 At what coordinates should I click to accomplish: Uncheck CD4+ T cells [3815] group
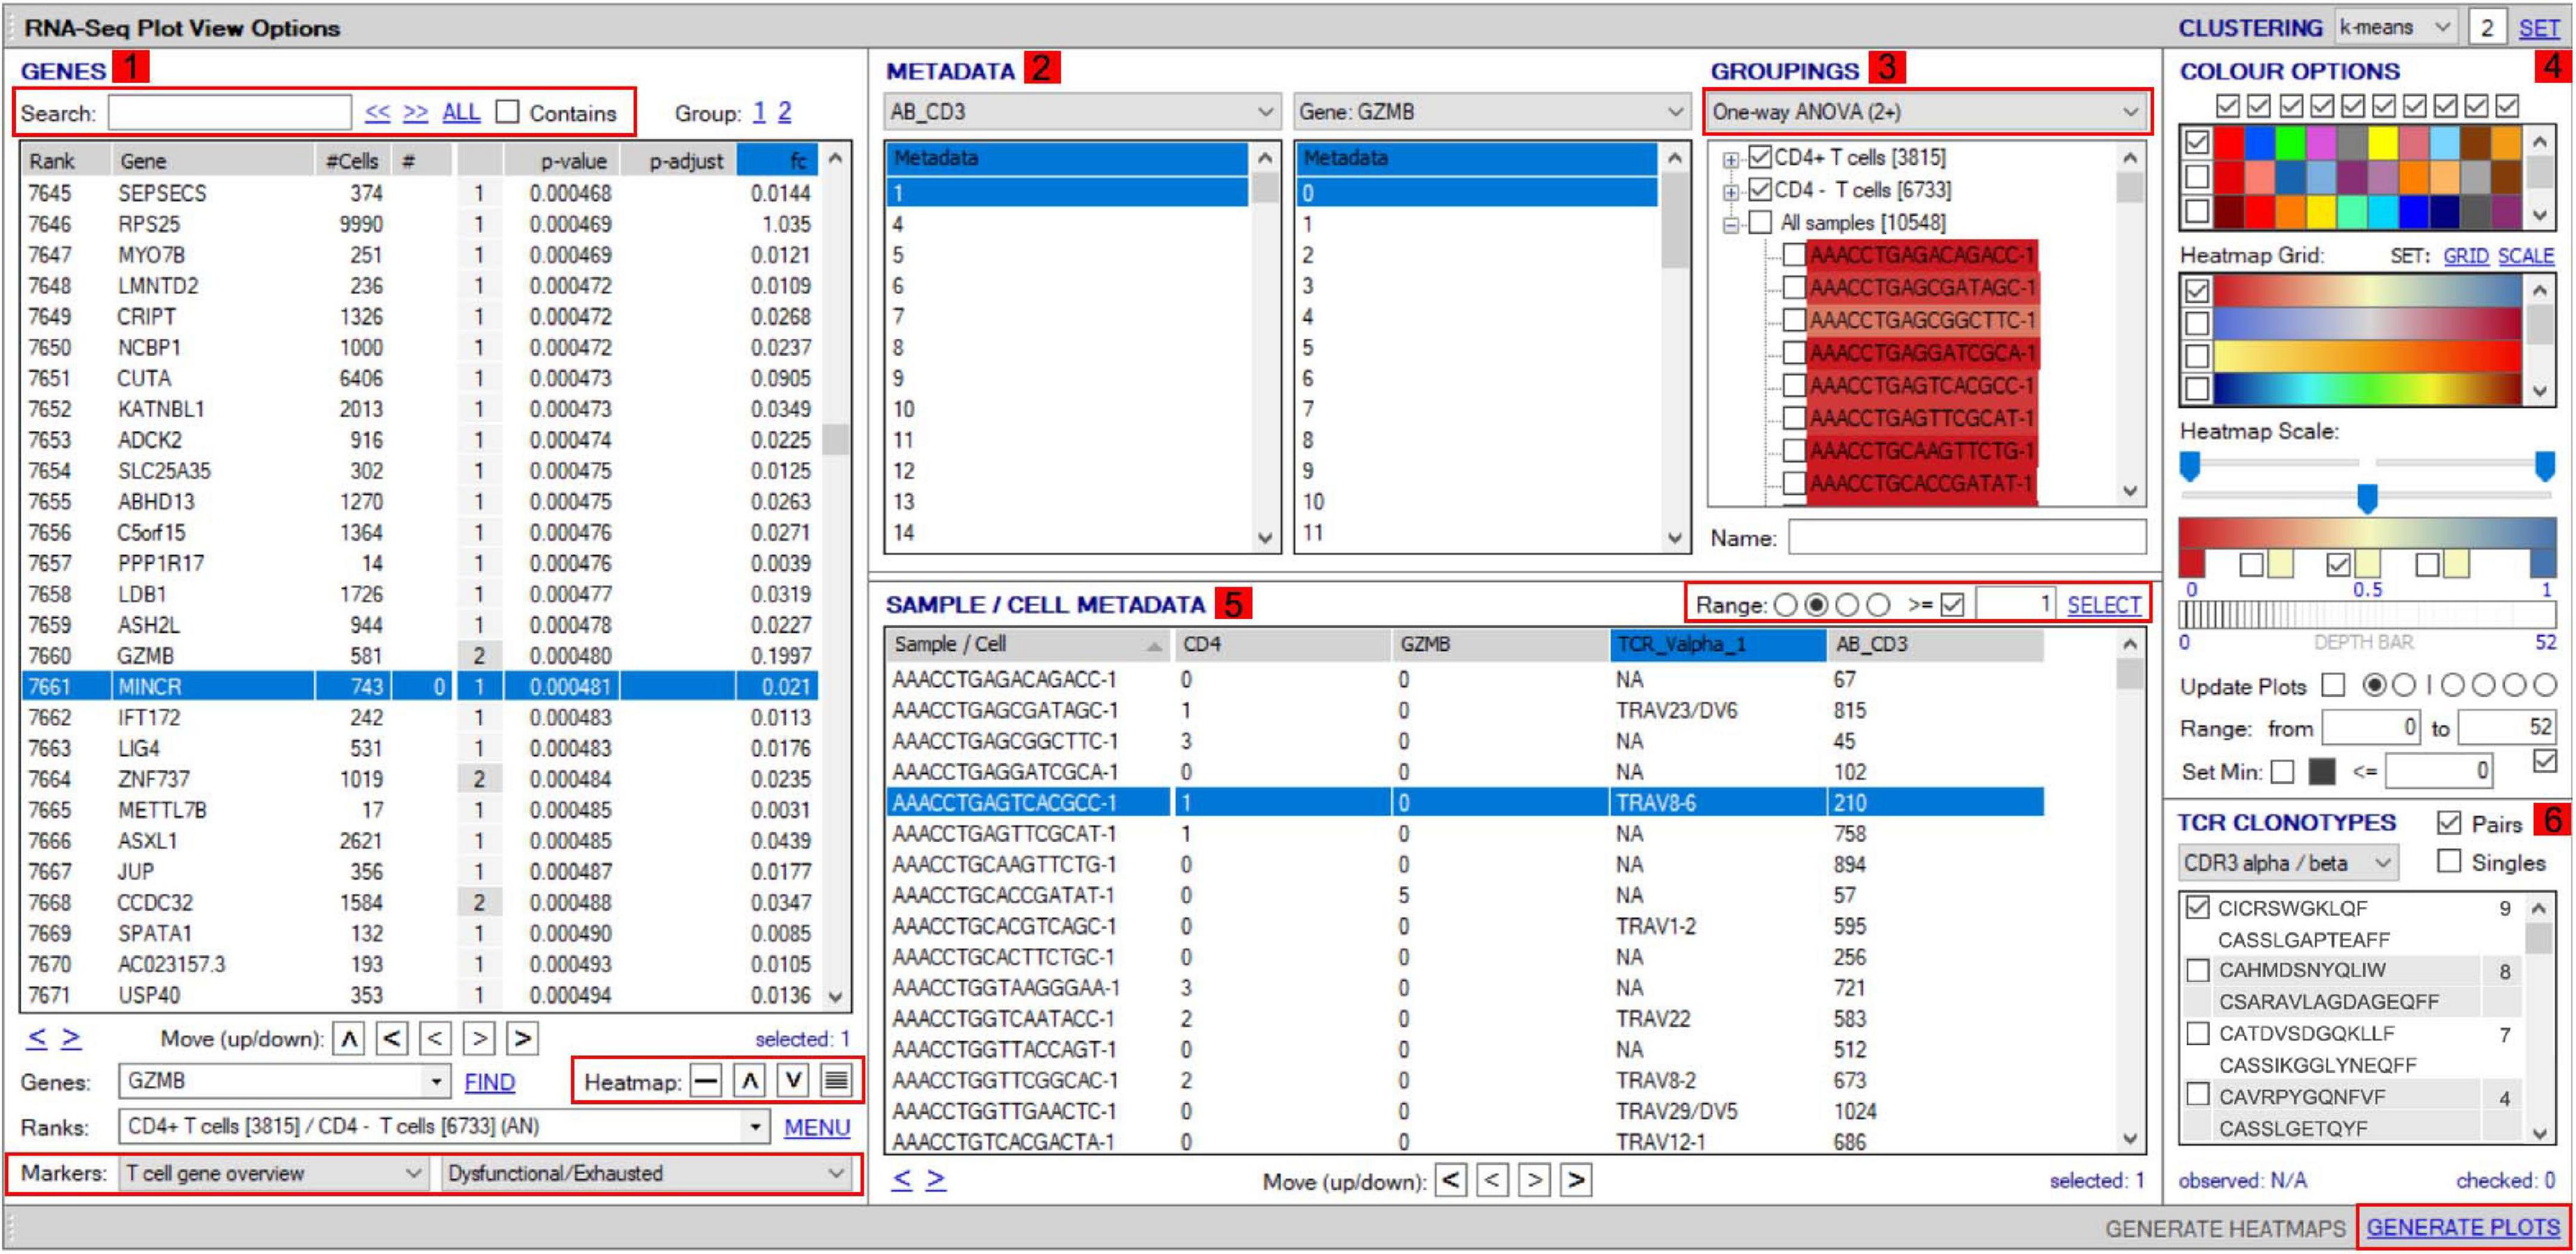tap(1761, 157)
